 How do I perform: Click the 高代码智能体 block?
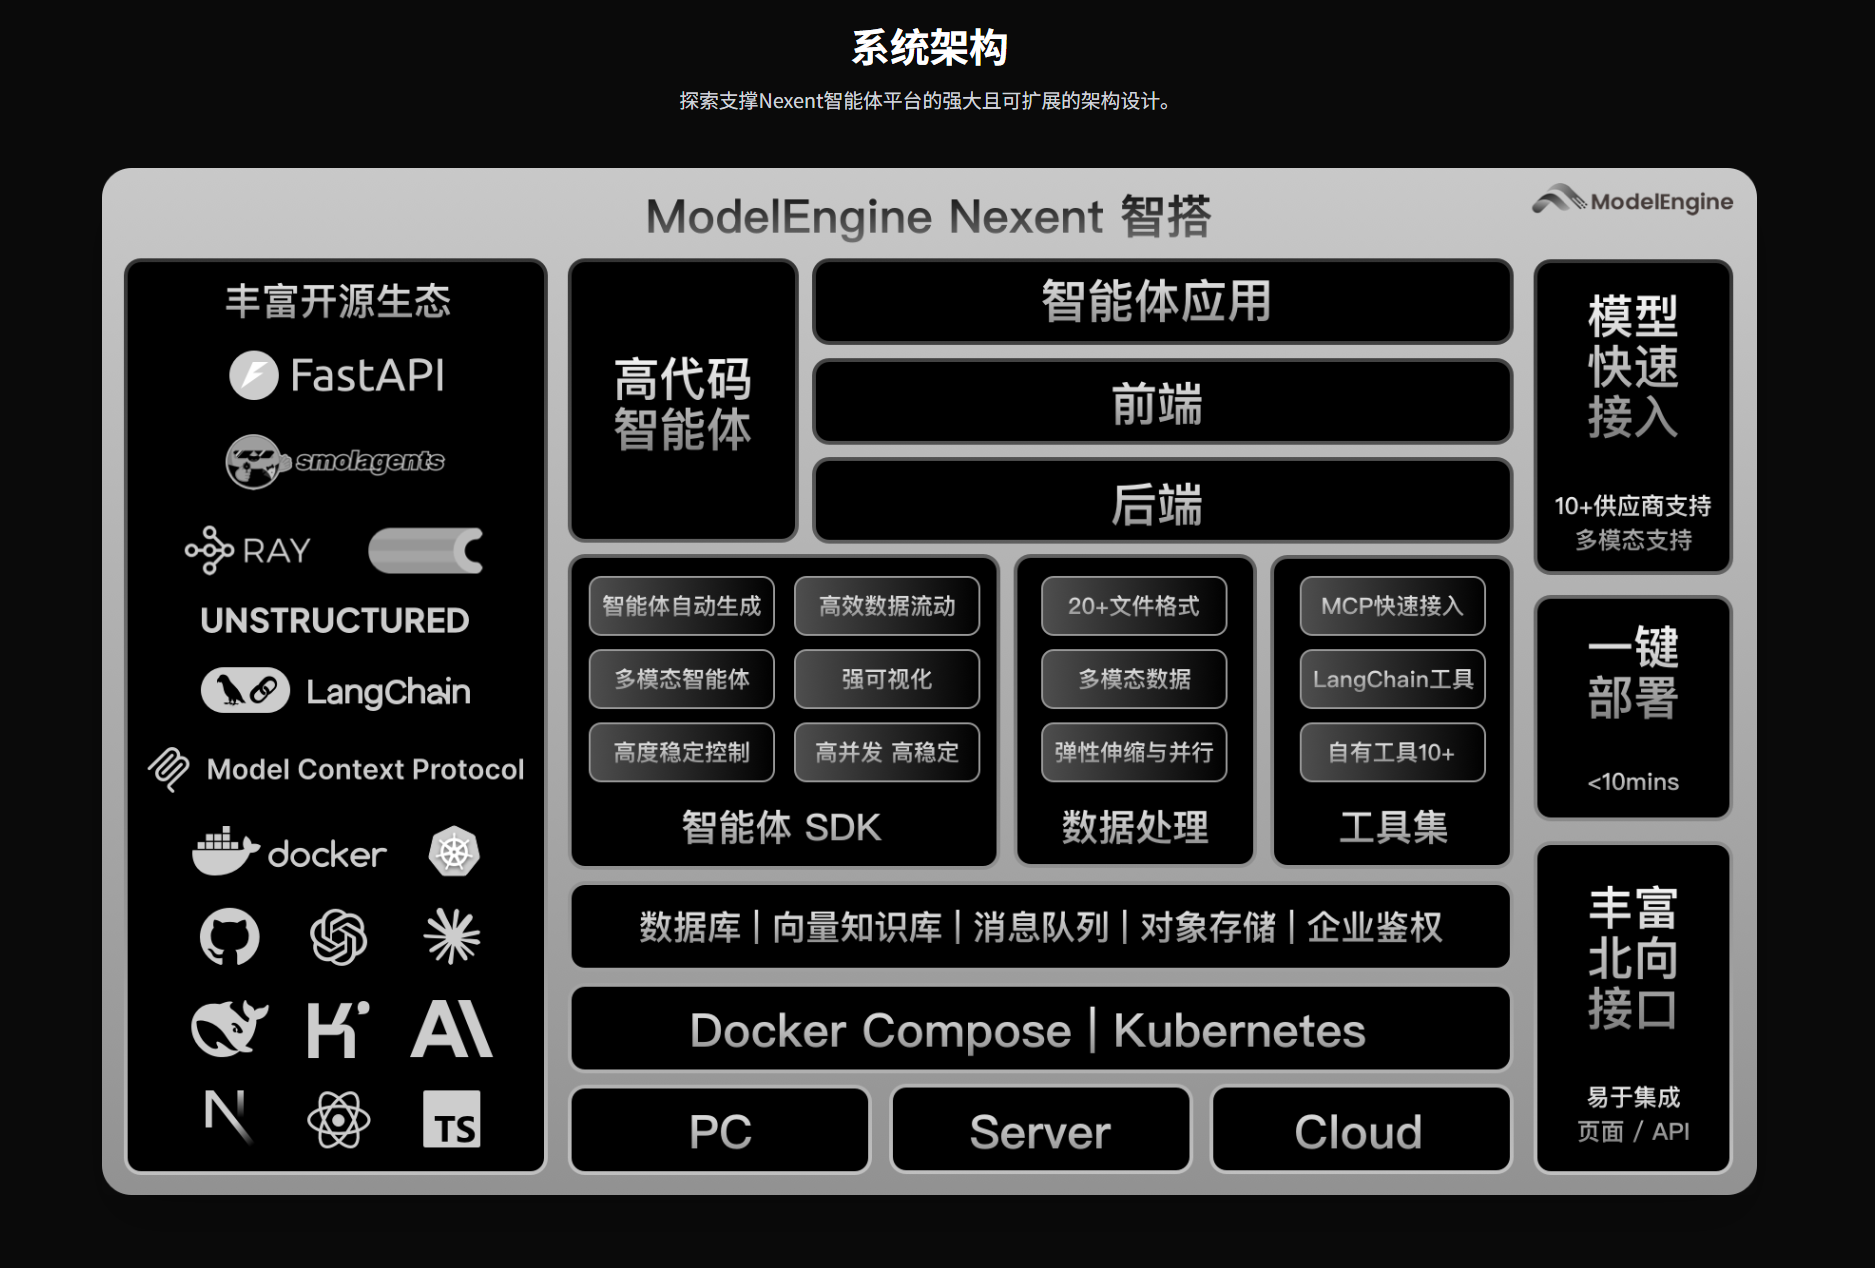click(683, 400)
